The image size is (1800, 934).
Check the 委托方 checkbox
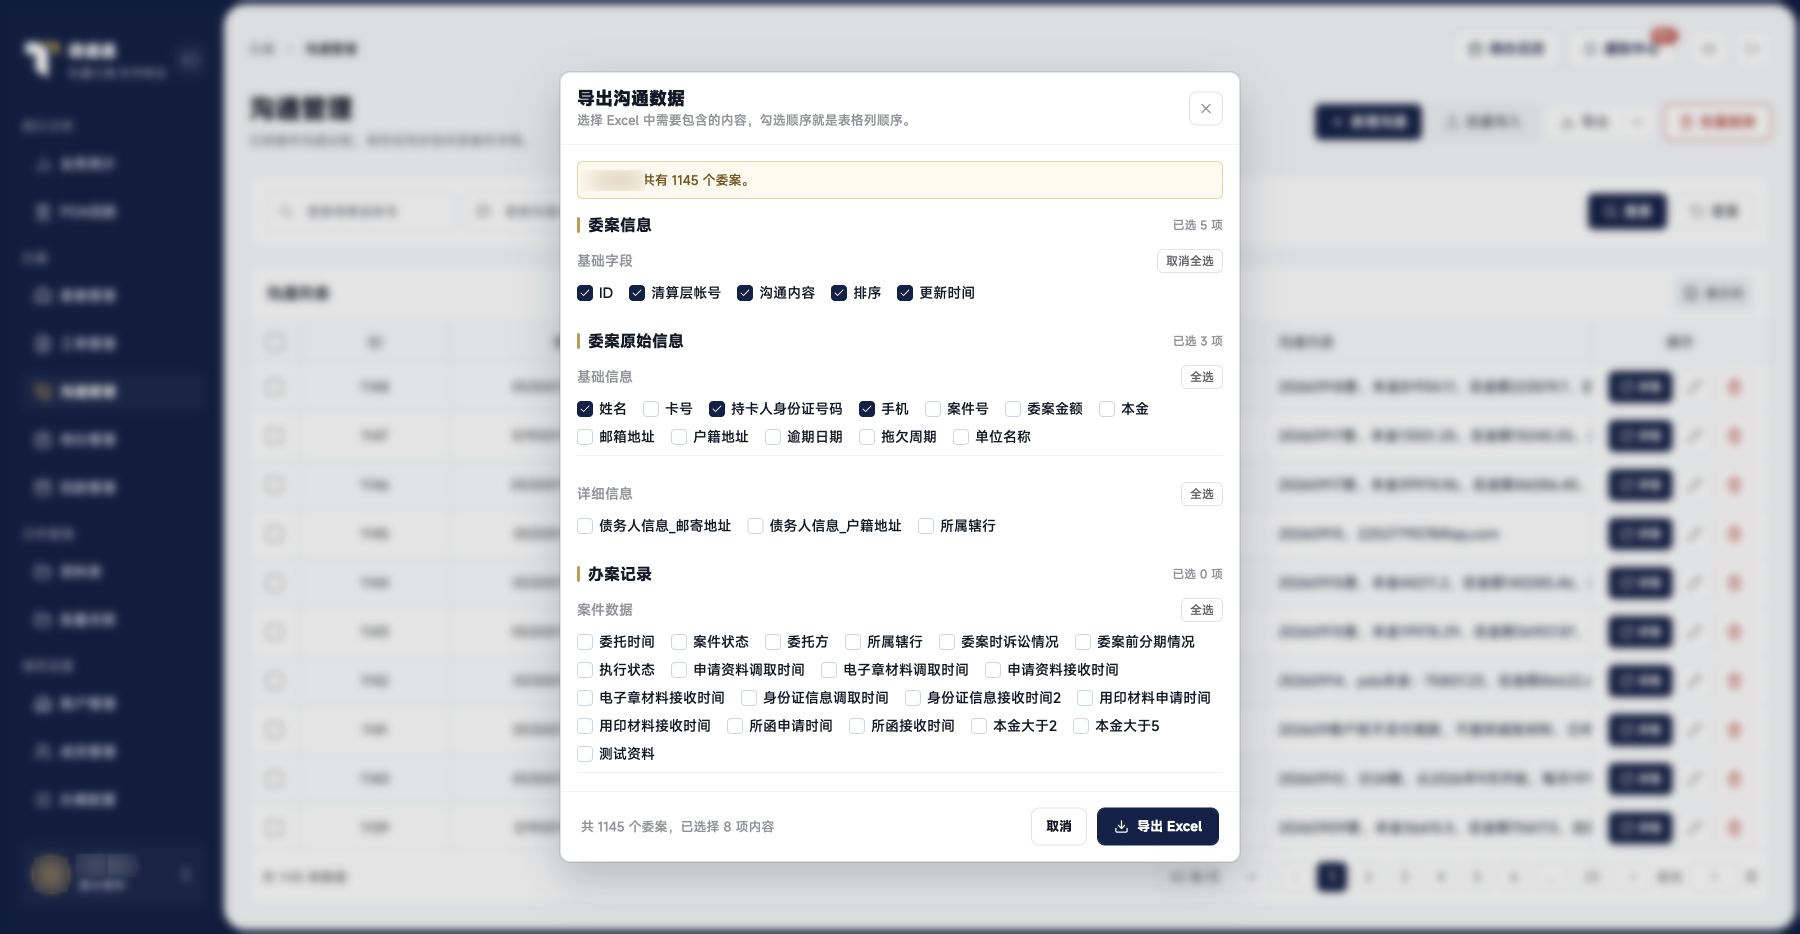[x=773, y=642]
